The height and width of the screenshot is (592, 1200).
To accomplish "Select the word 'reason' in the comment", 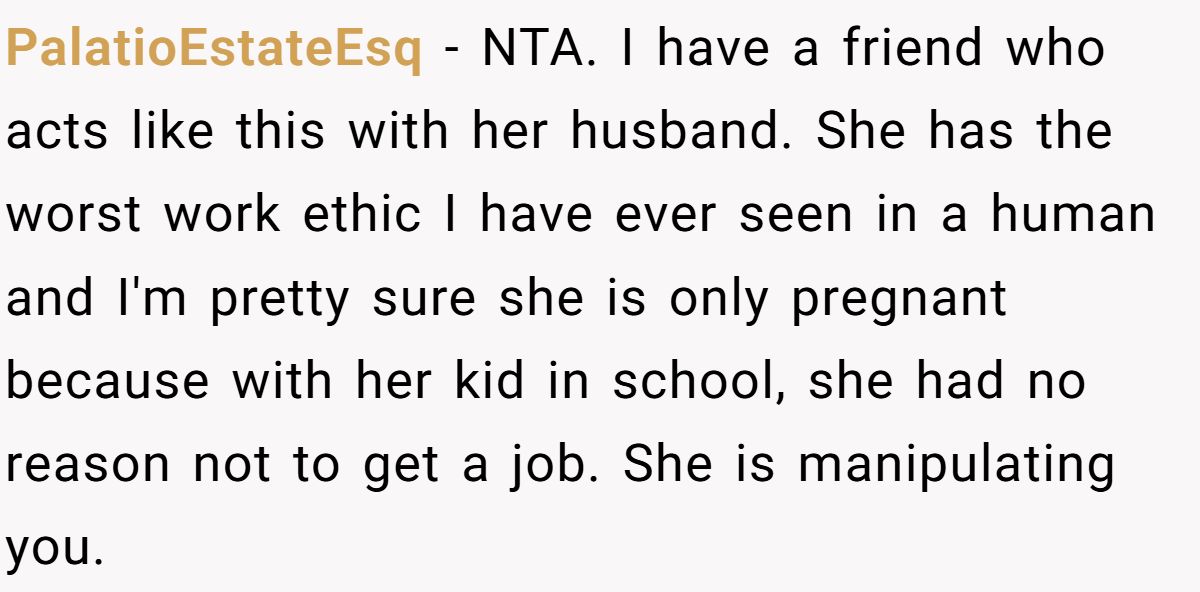I will [x=90, y=467].
